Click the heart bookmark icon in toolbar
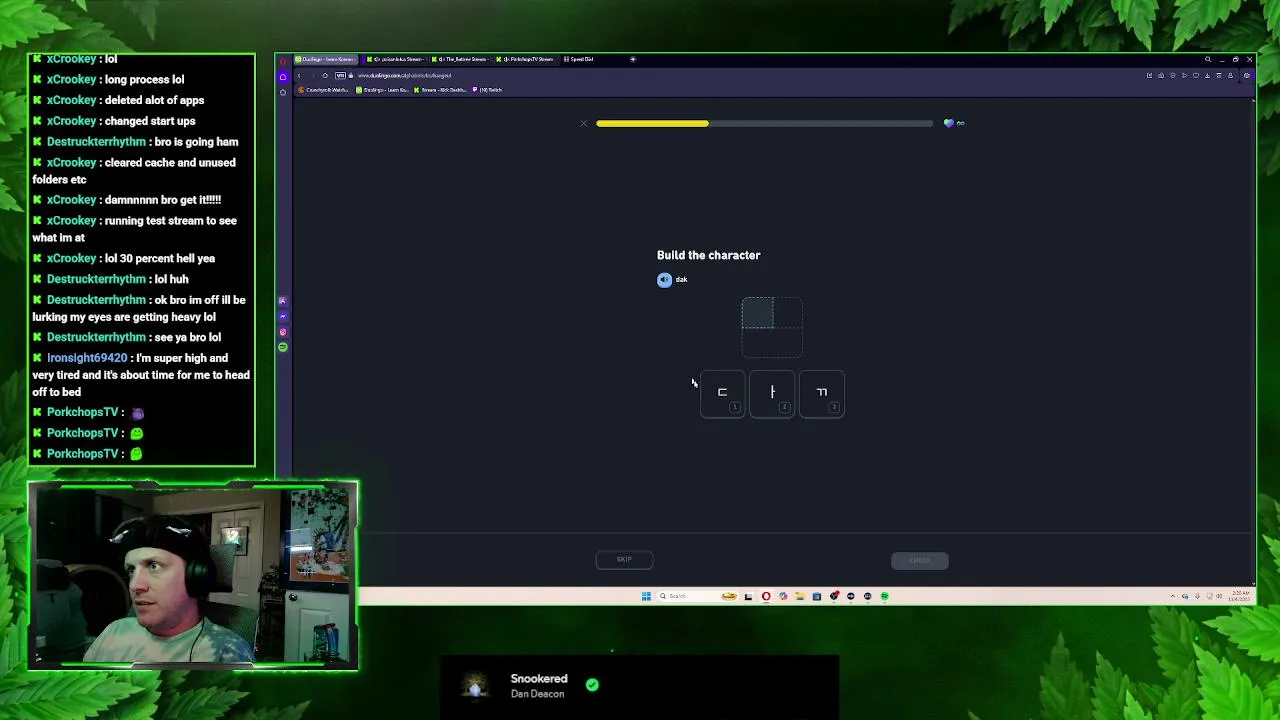This screenshot has width=1280, height=720. point(1196,76)
